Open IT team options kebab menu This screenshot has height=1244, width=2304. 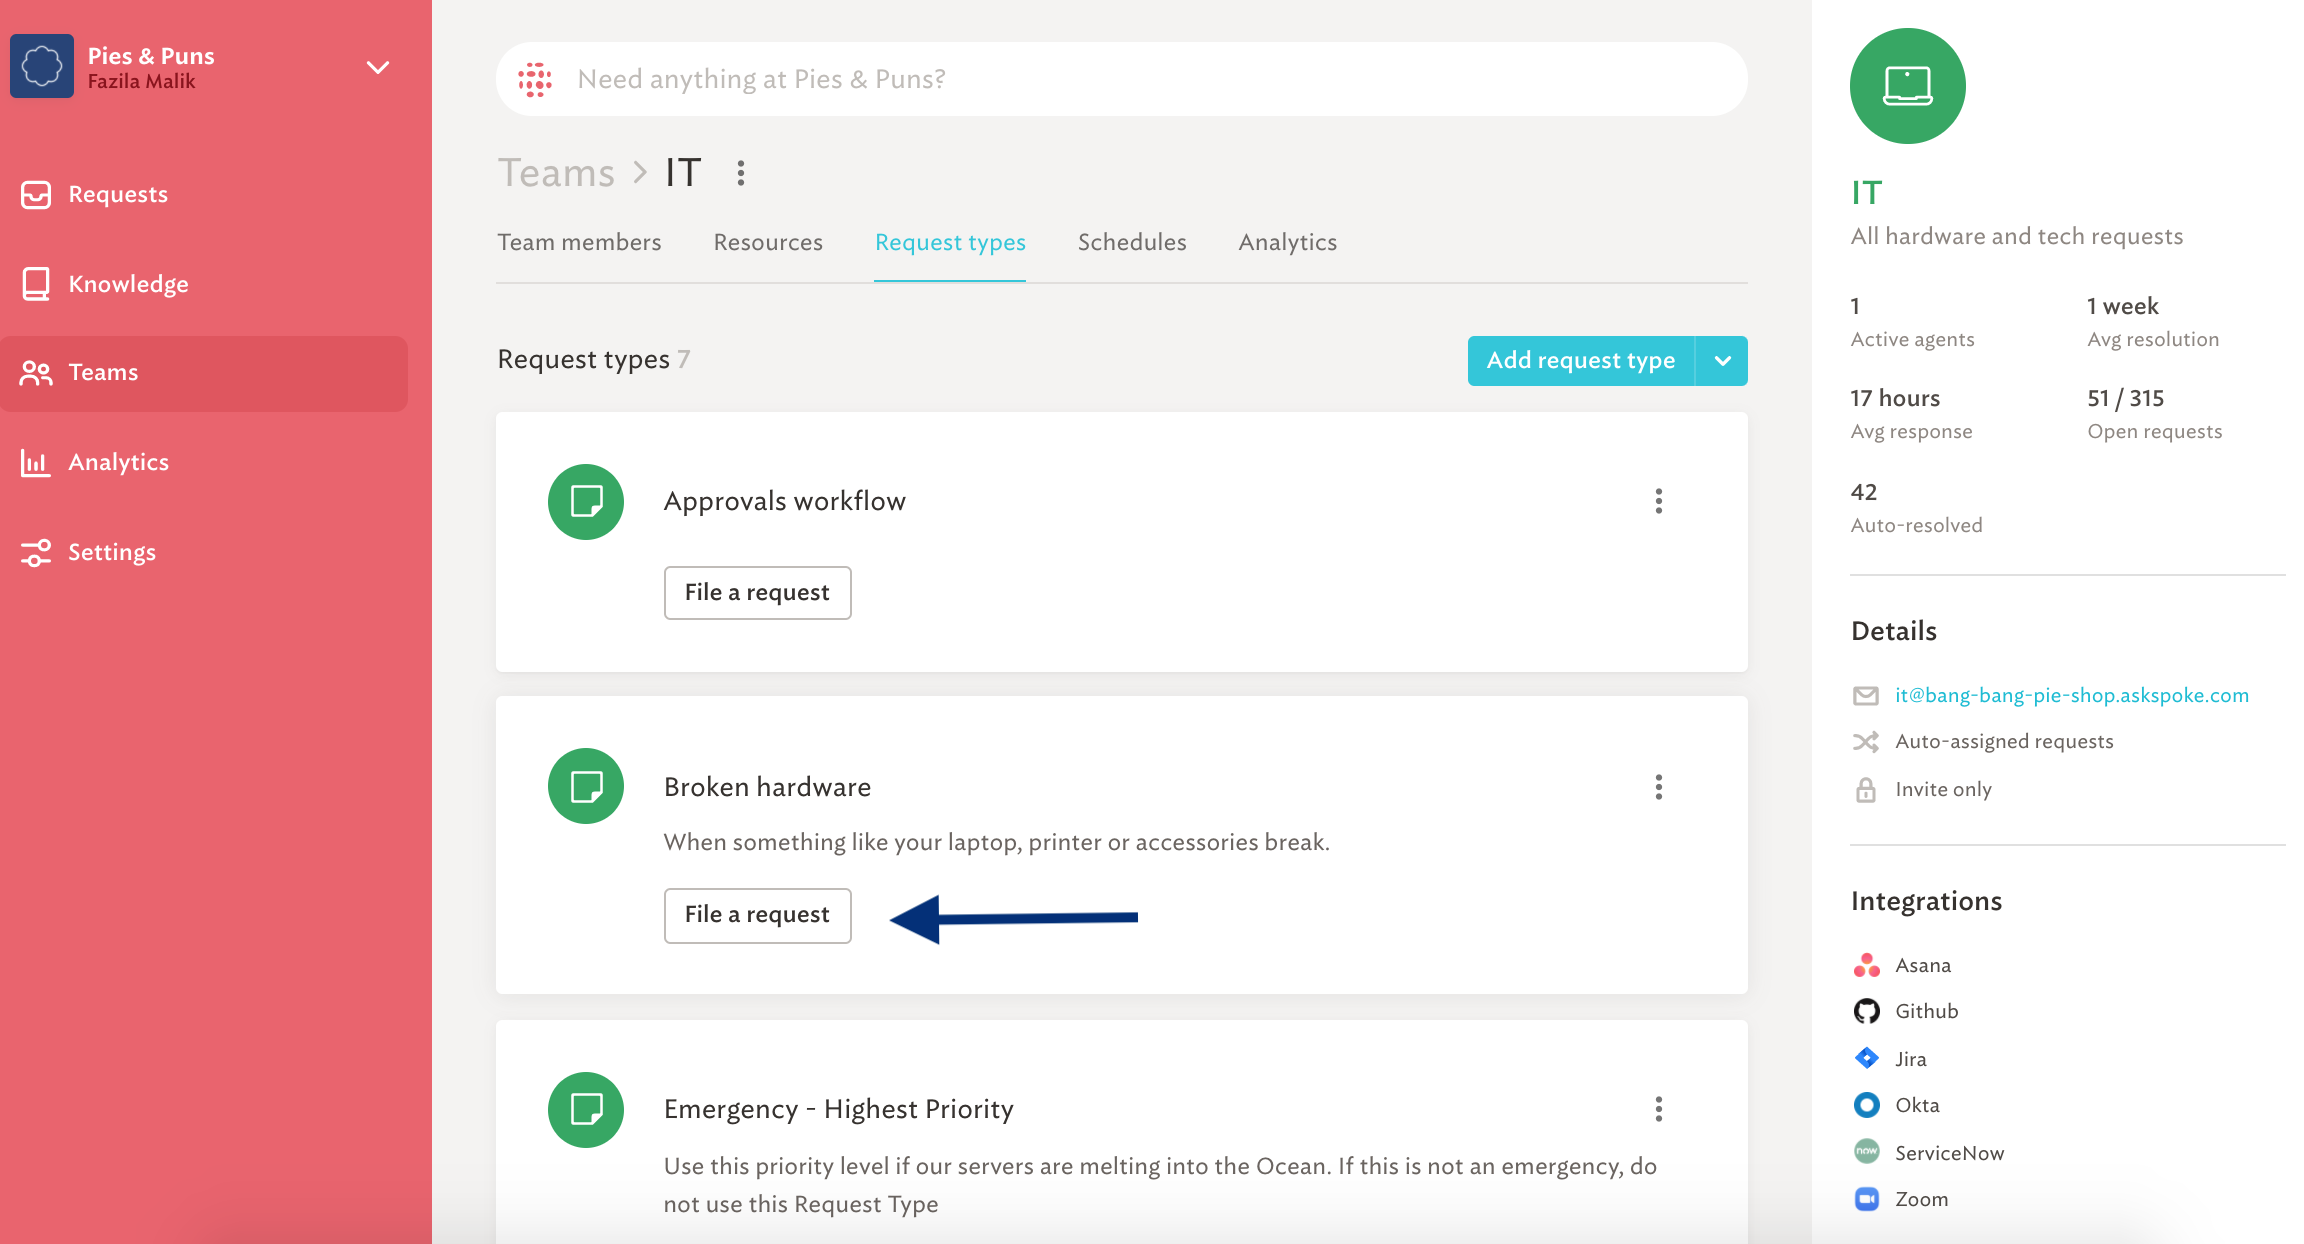tap(741, 173)
